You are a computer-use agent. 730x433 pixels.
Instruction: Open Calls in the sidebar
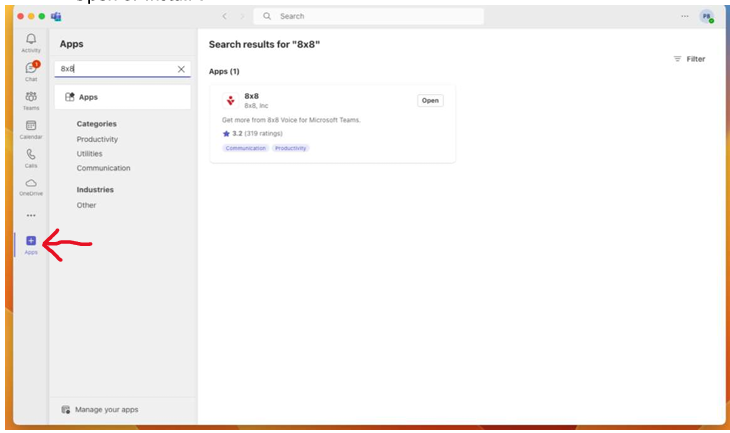31,158
